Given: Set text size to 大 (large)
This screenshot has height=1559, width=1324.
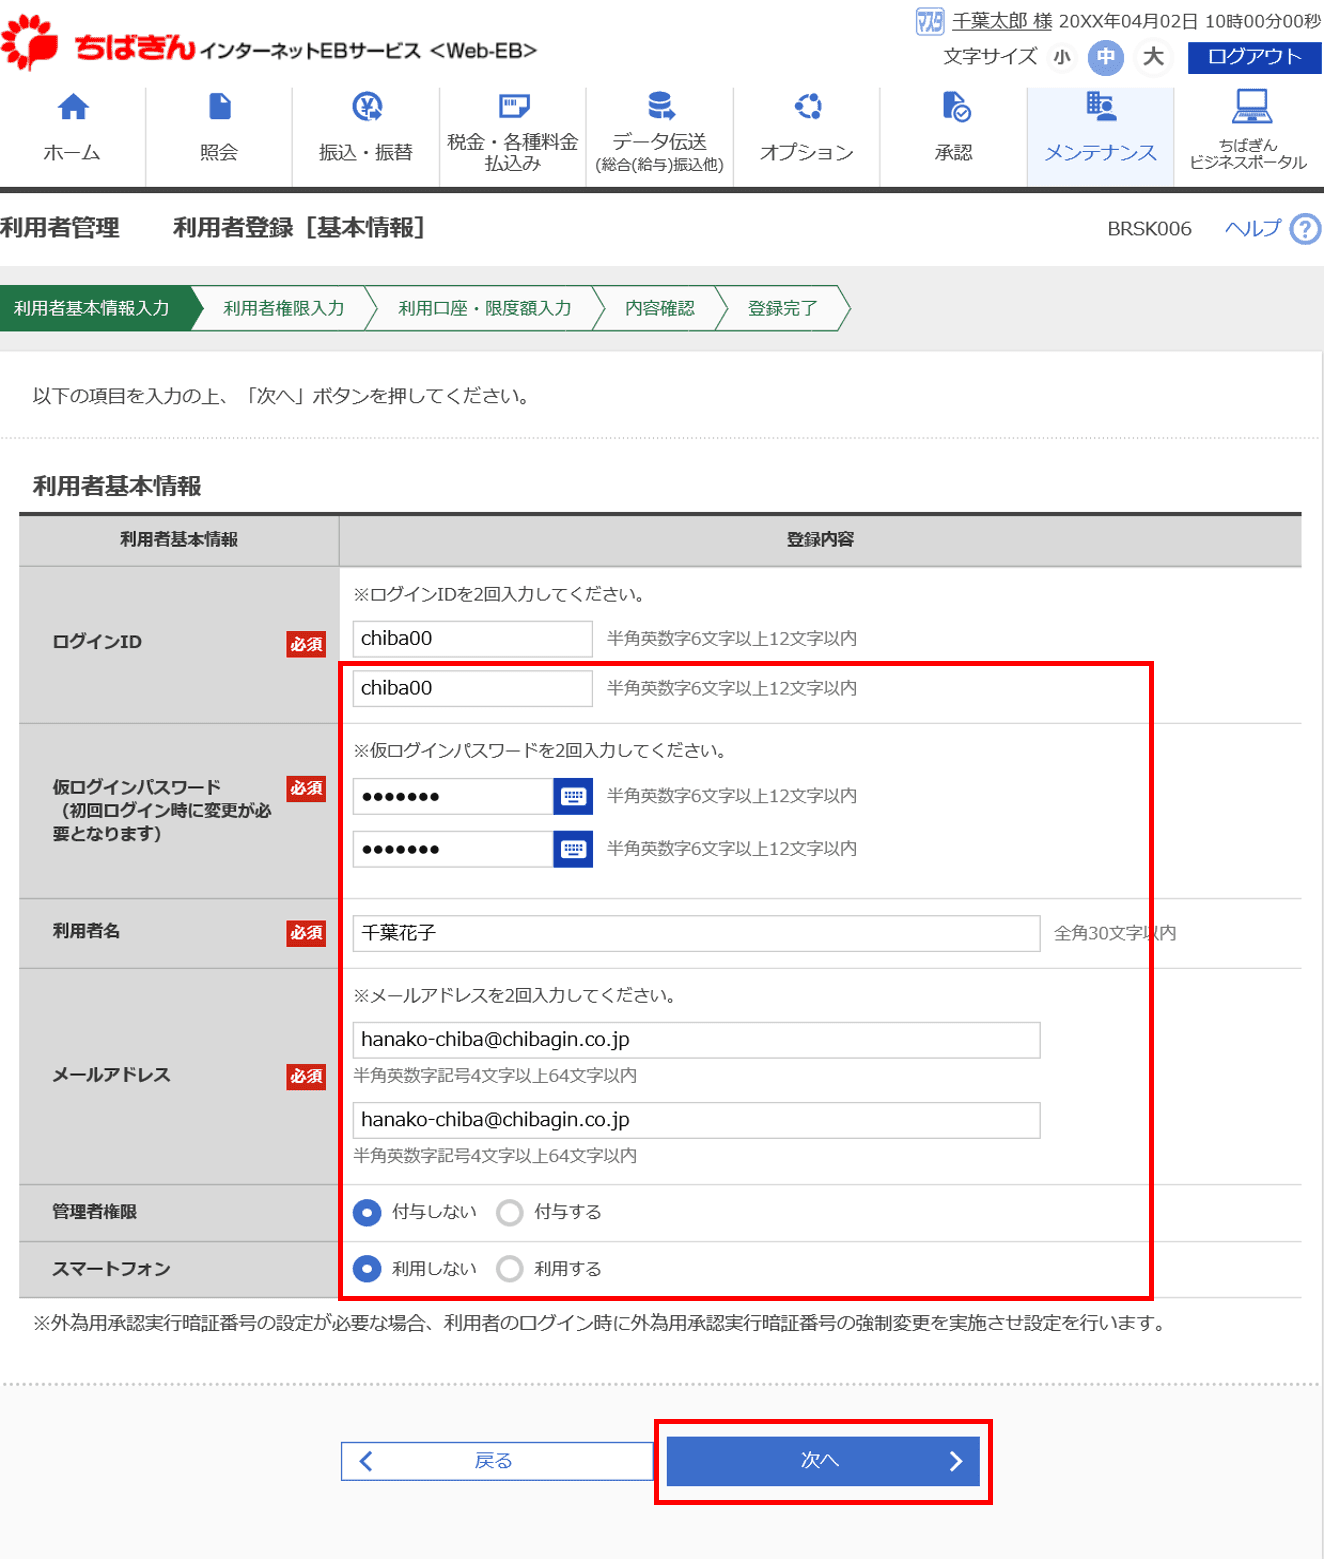Looking at the screenshot, I should 1153,57.
